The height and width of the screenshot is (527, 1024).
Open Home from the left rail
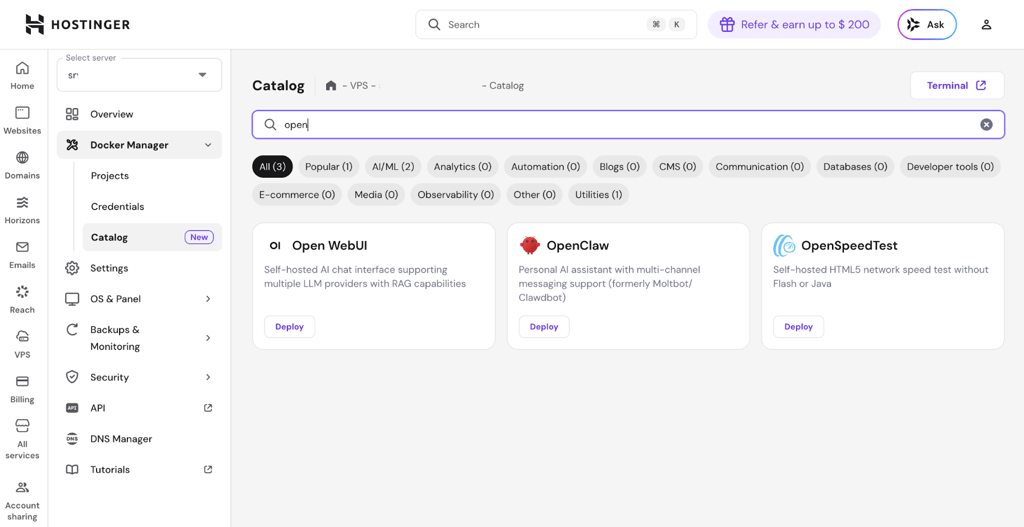click(22, 76)
